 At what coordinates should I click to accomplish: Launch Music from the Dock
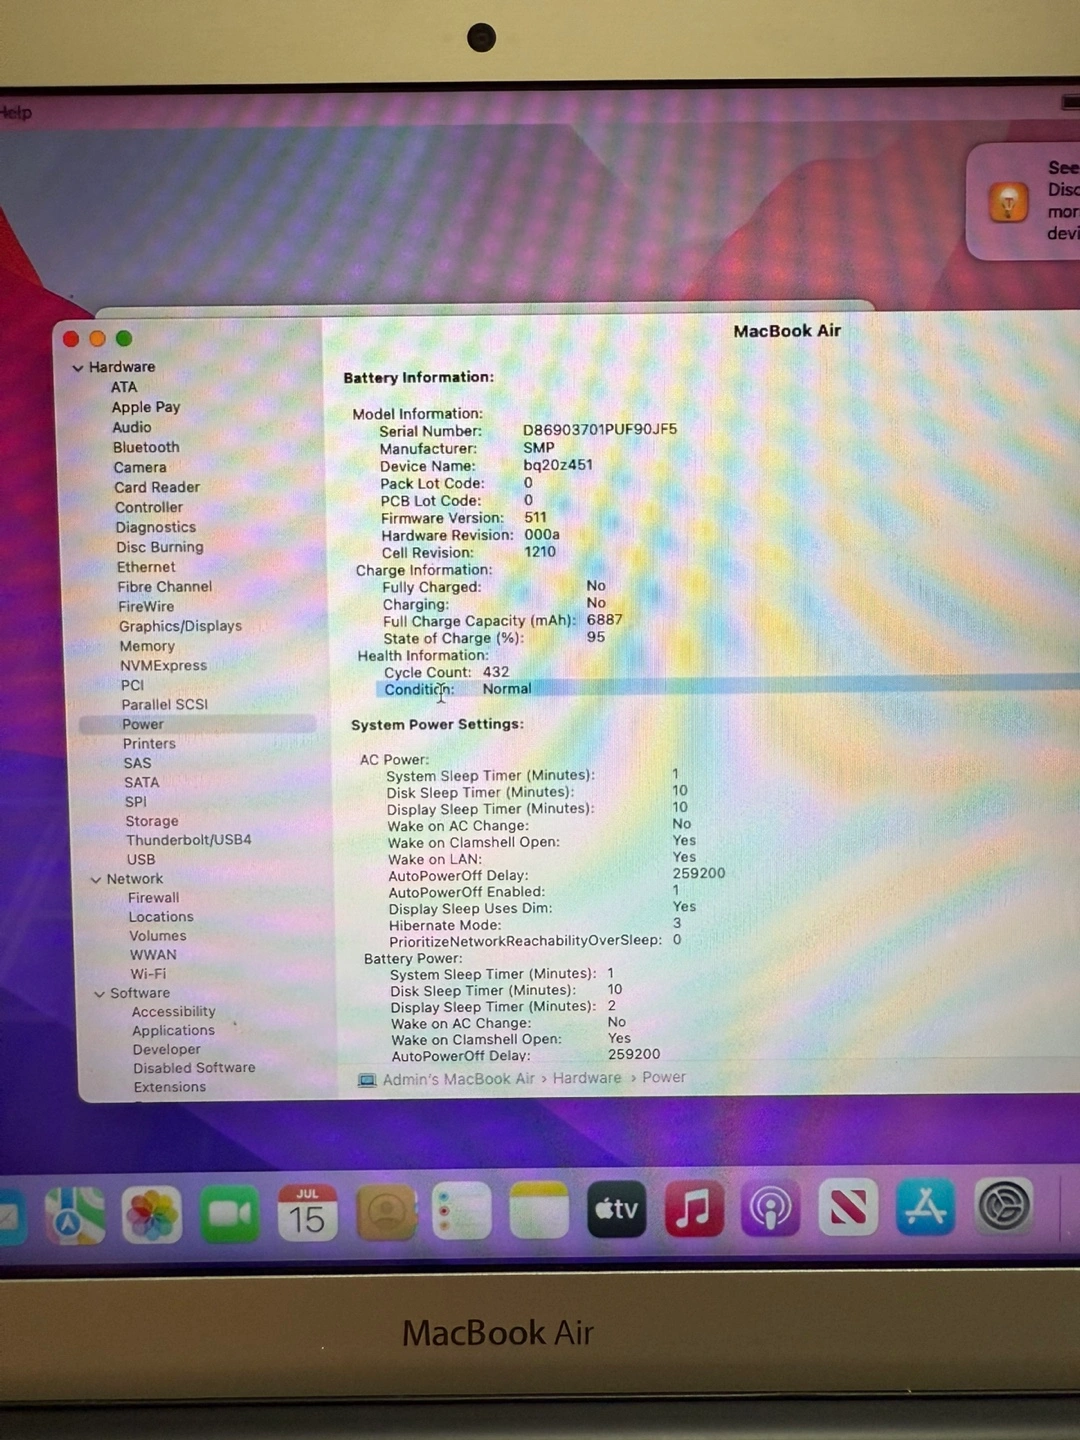pos(693,1208)
